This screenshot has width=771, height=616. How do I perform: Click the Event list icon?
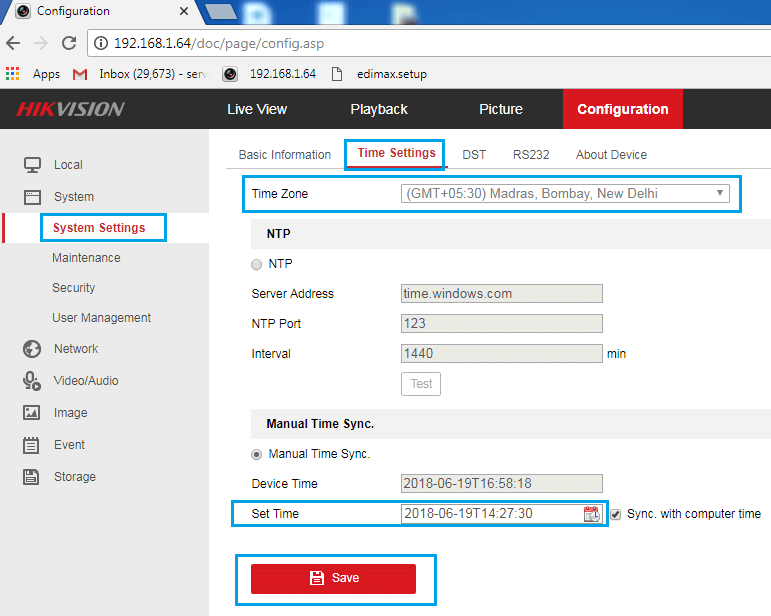tap(31, 445)
